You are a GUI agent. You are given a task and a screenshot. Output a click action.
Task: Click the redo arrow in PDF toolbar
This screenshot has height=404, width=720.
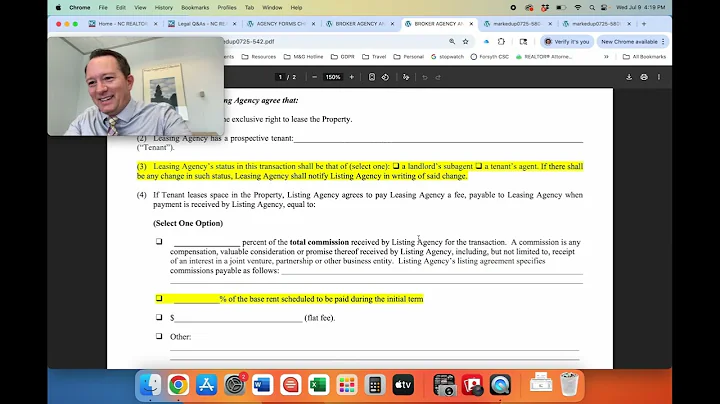click(438, 77)
